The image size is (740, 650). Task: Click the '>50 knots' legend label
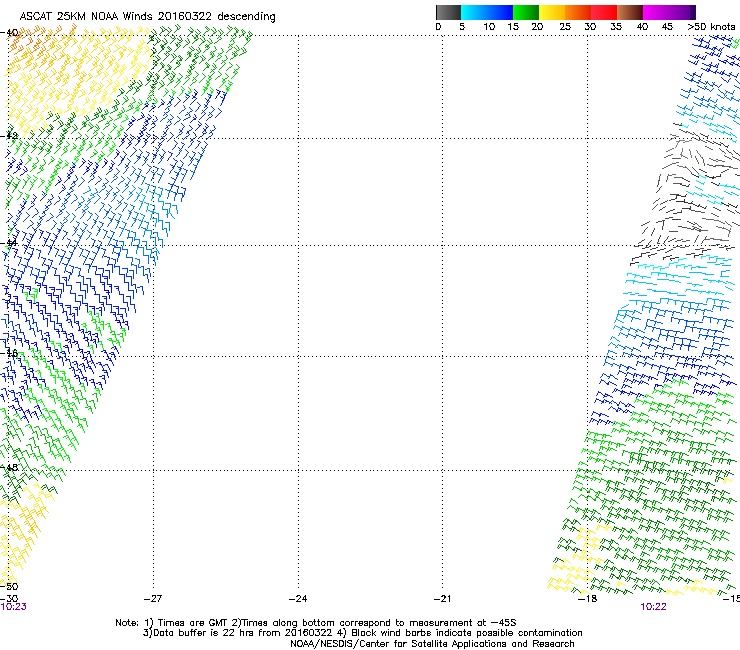pos(711,27)
